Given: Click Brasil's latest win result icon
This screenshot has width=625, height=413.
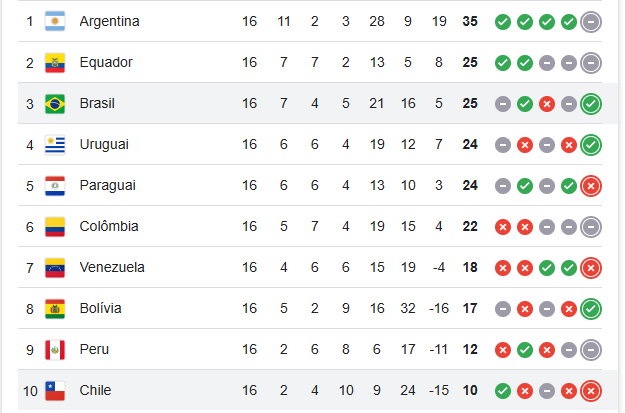Looking at the screenshot, I should tap(591, 104).
